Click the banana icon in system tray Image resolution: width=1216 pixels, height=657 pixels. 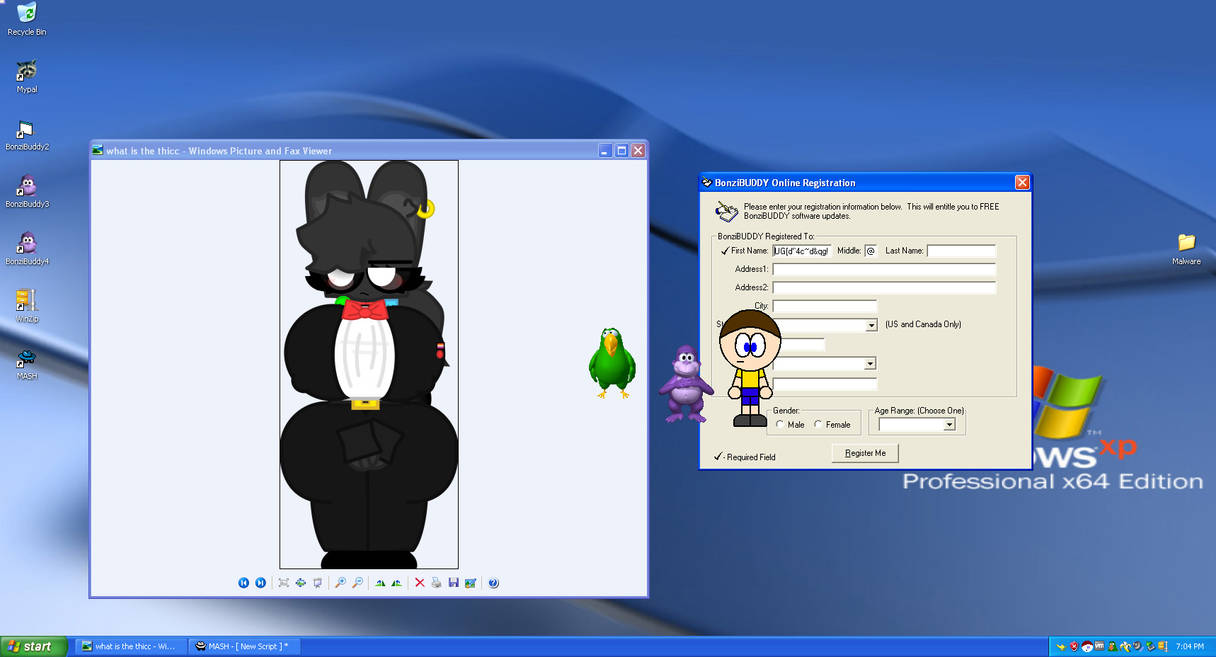pos(1126,647)
